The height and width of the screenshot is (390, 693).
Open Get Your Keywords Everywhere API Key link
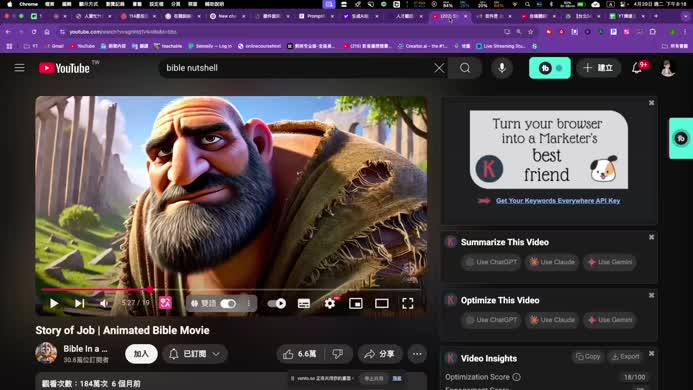[558, 201]
